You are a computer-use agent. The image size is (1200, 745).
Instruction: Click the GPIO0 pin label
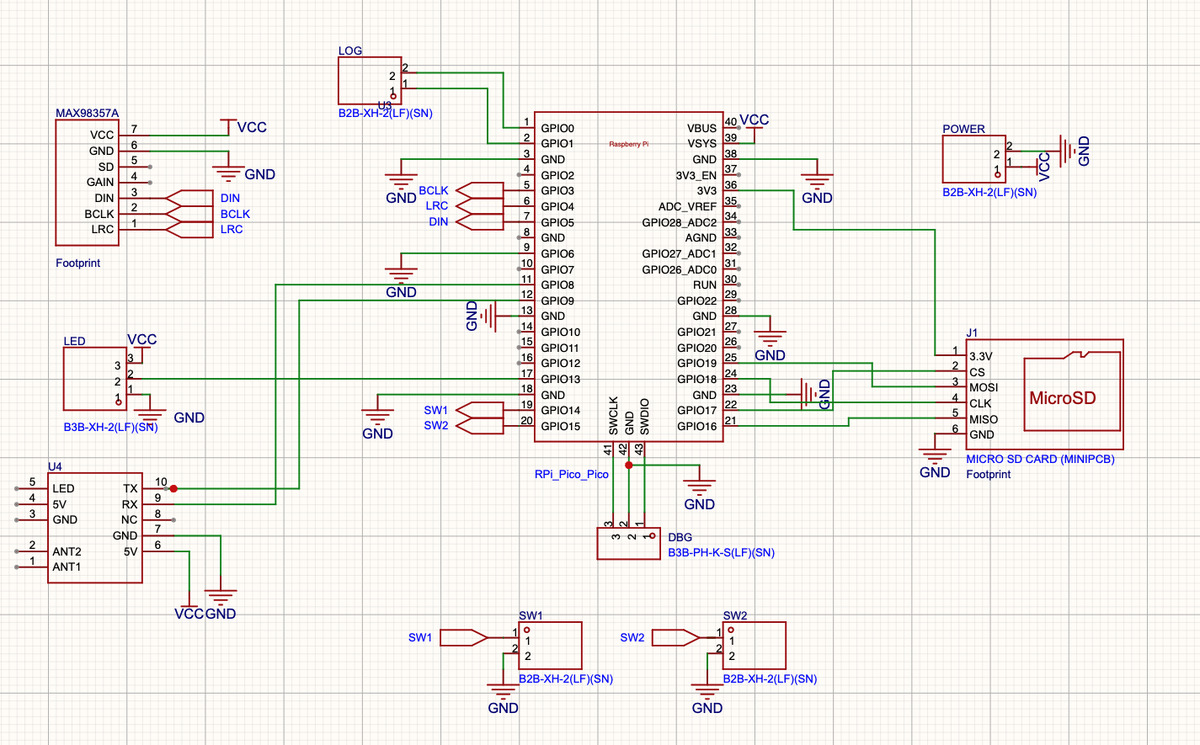click(x=557, y=129)
